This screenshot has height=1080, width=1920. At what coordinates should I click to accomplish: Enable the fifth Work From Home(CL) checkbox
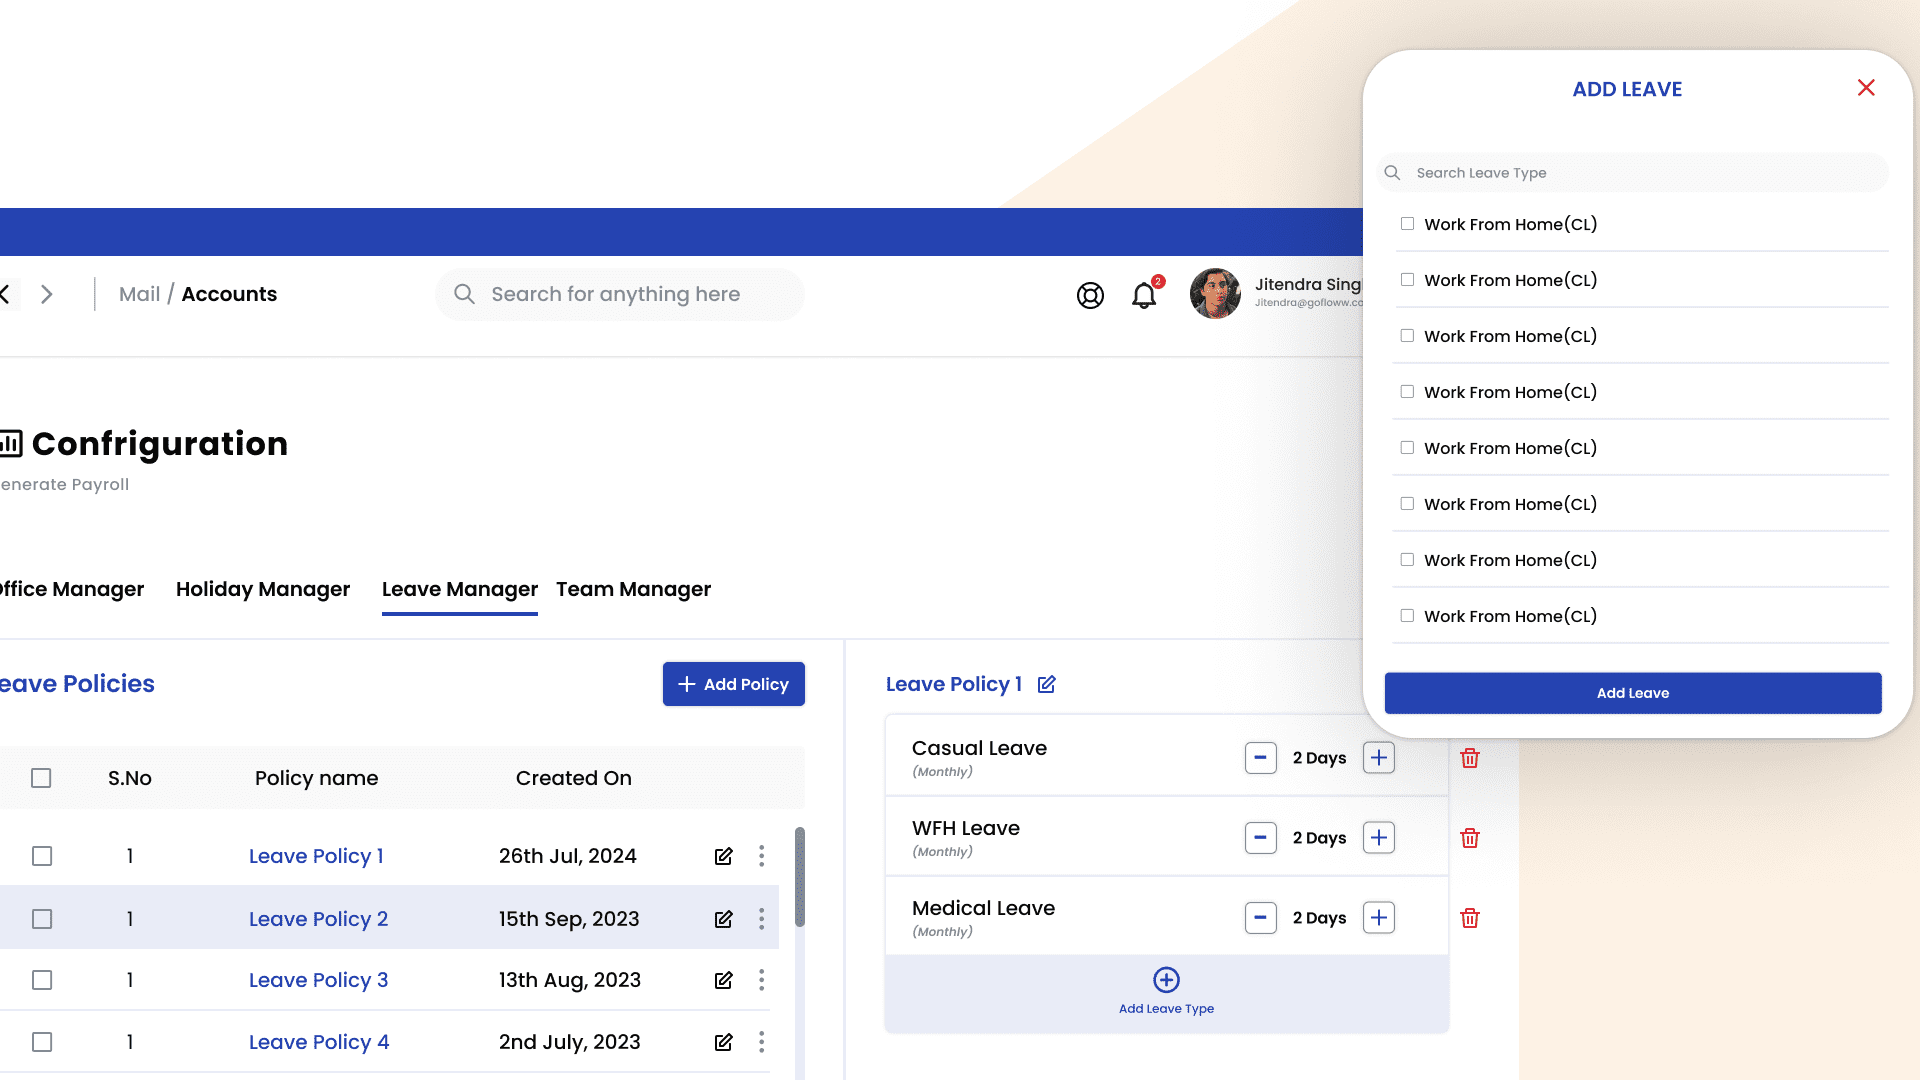1407,447
